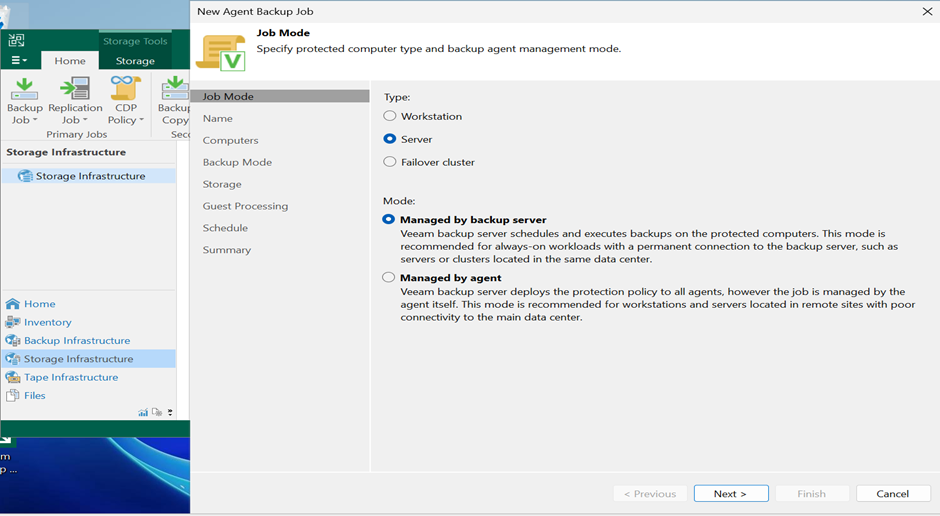Click the Storage Tools contextual tab header
This screenshot has width=940, height=516.
tap(135, 41)
